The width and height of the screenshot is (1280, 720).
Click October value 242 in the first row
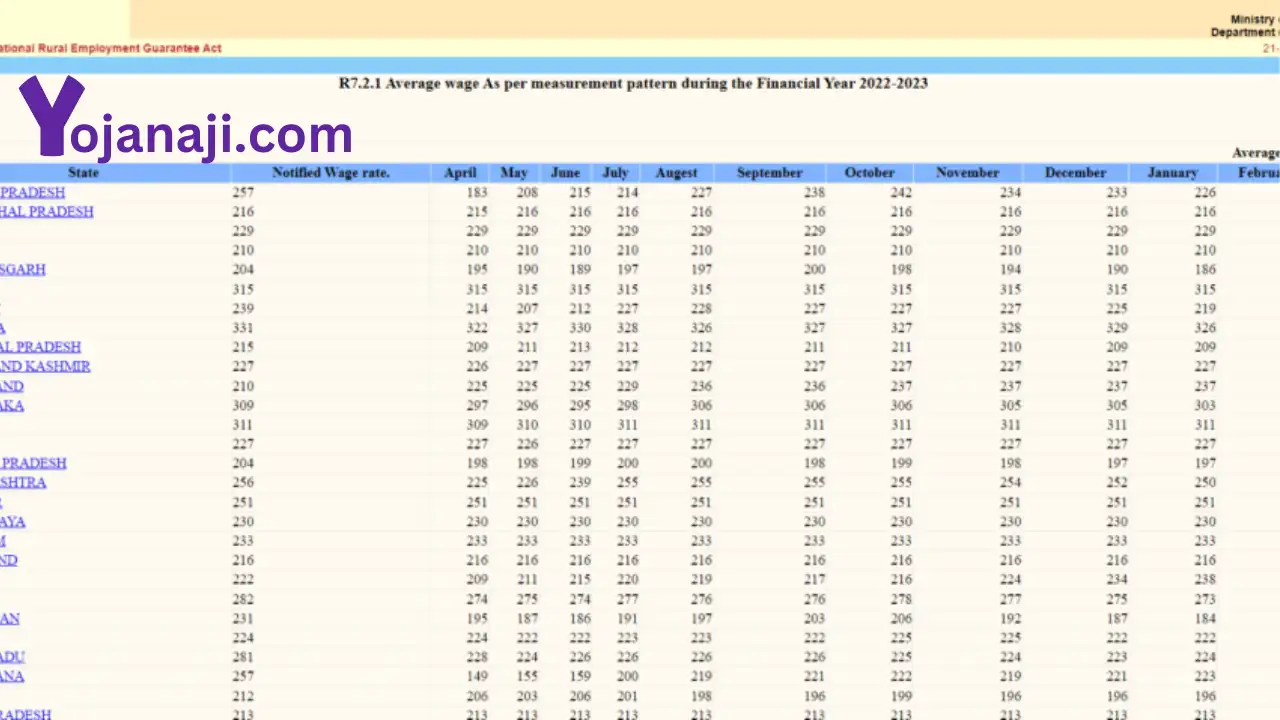point(901,193)
